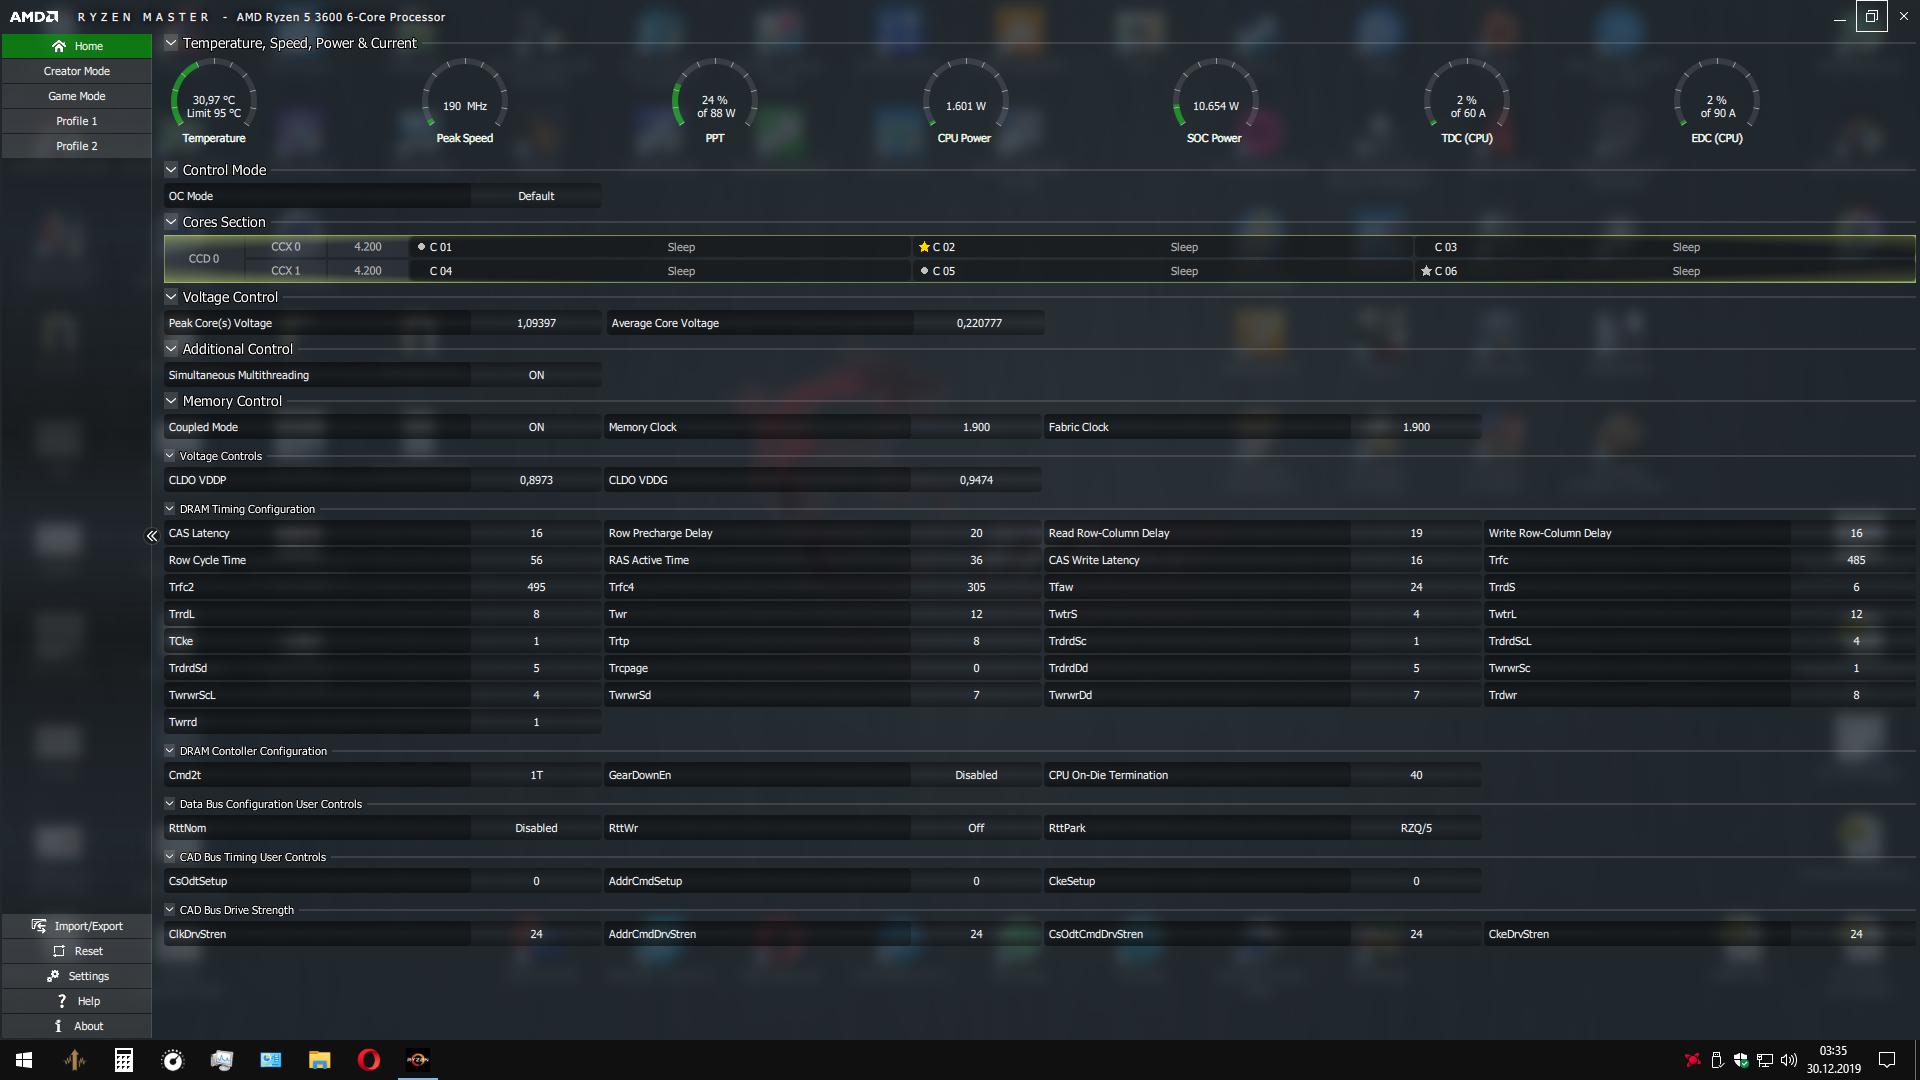1920x1080 pixels.
Task: Open Opera browser from the taskbar
Action: pos(368,1060)
